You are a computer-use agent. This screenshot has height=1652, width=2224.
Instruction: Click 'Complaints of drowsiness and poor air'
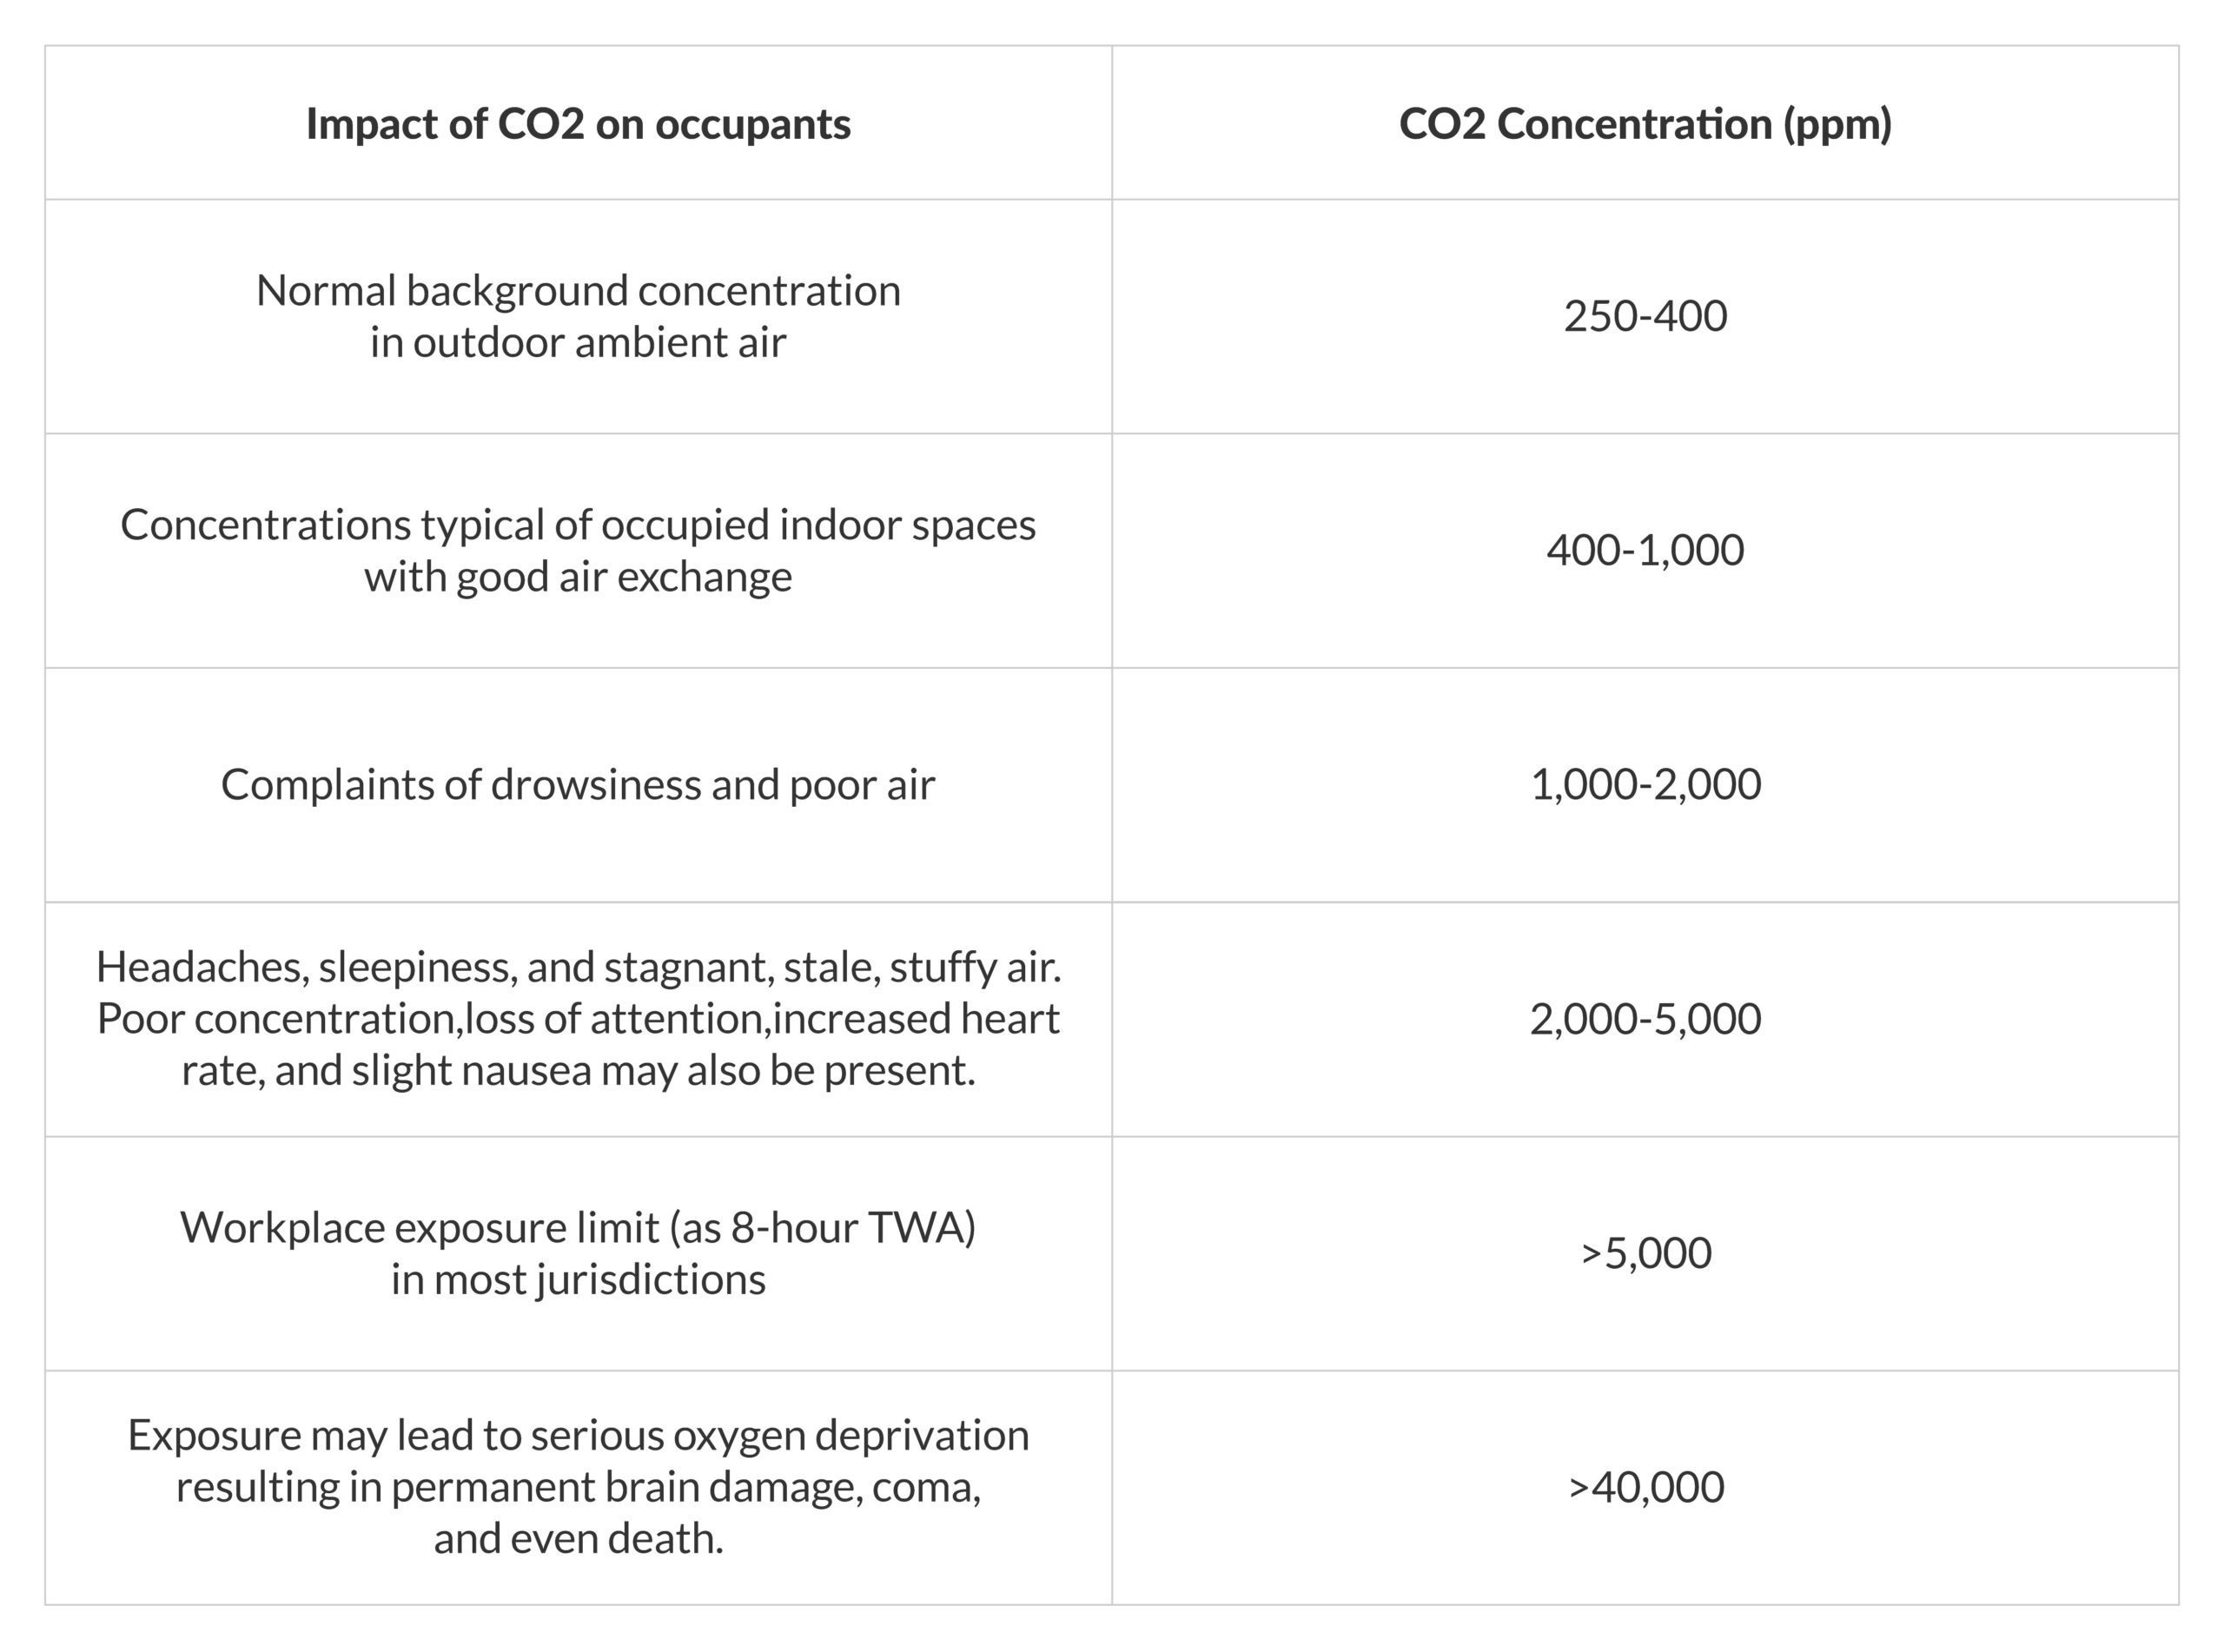578,785
